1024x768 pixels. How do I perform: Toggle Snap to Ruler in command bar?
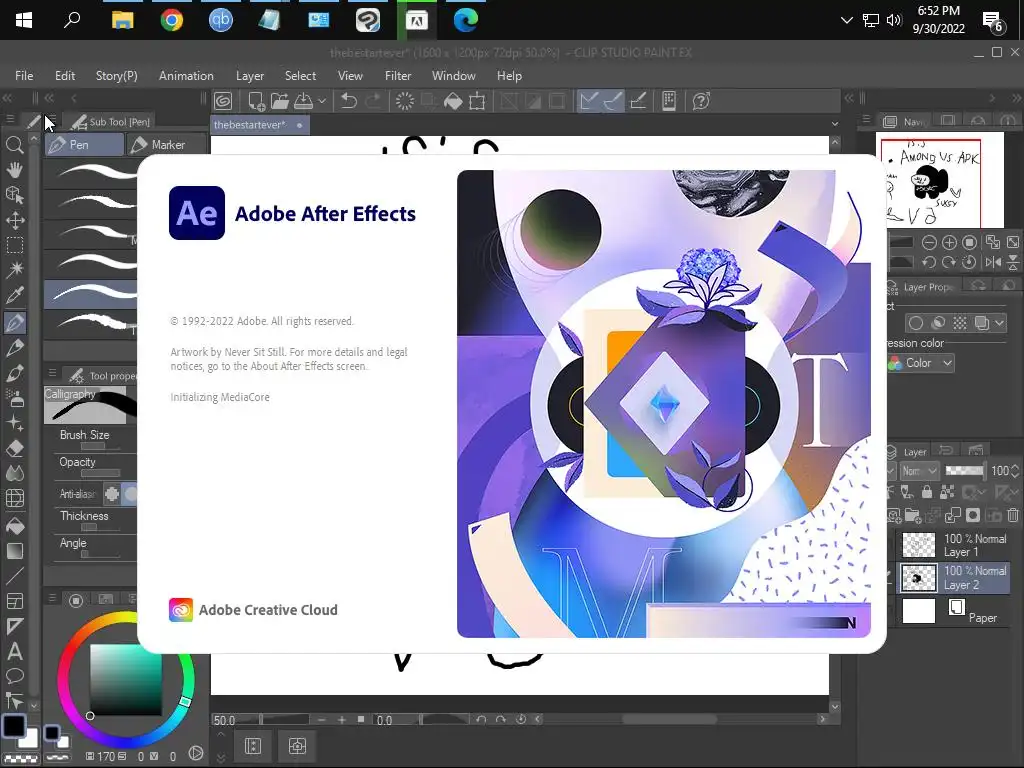coord(589,101)
